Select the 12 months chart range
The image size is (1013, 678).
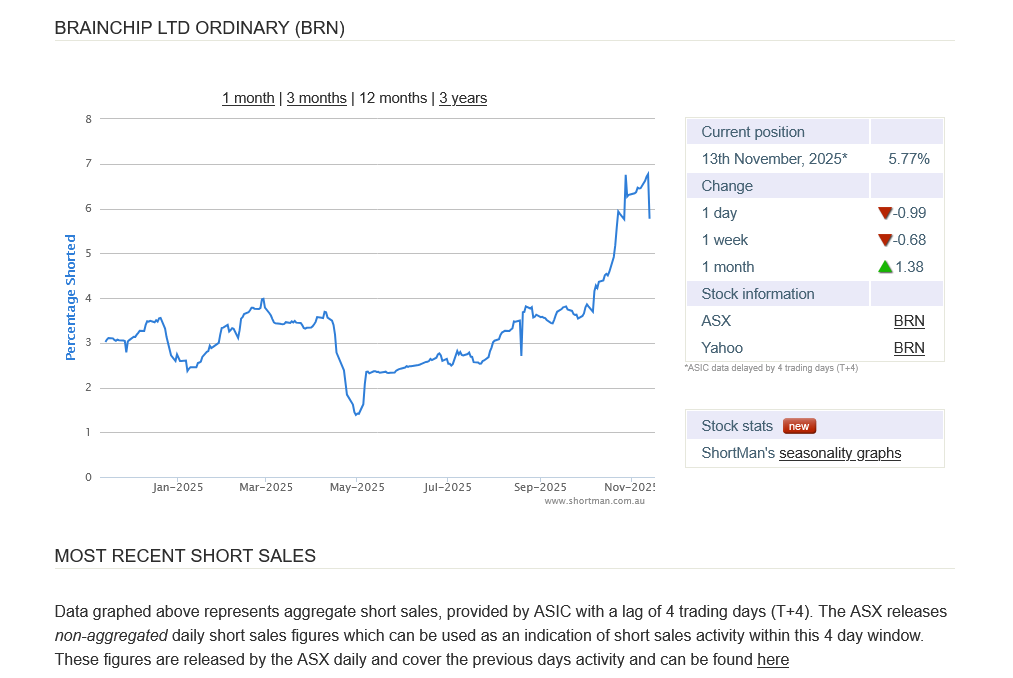393,98
